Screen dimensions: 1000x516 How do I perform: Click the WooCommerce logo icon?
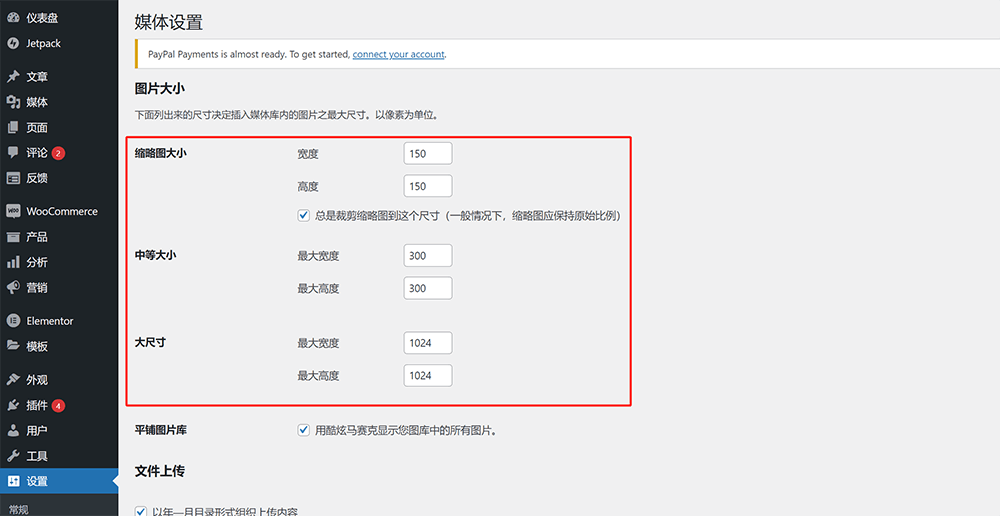pos(13,211)
